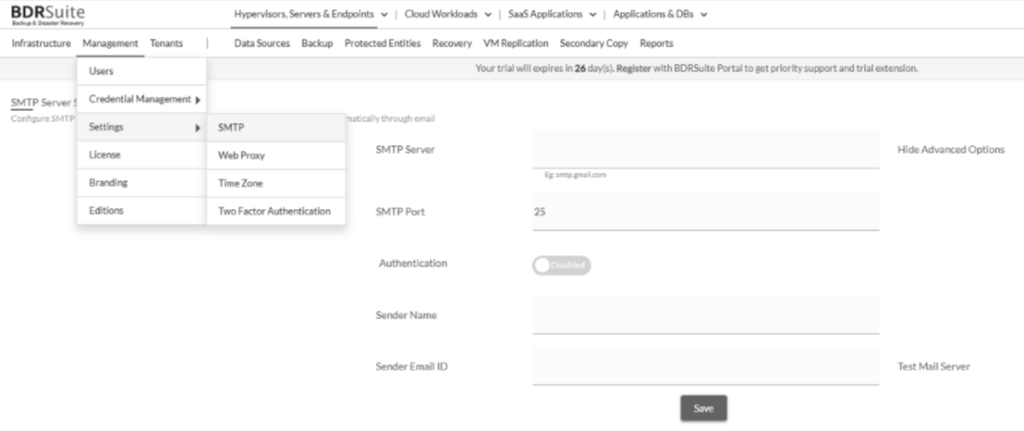
Task: Open Branding from the Management menu
Action: pos(142,183)
